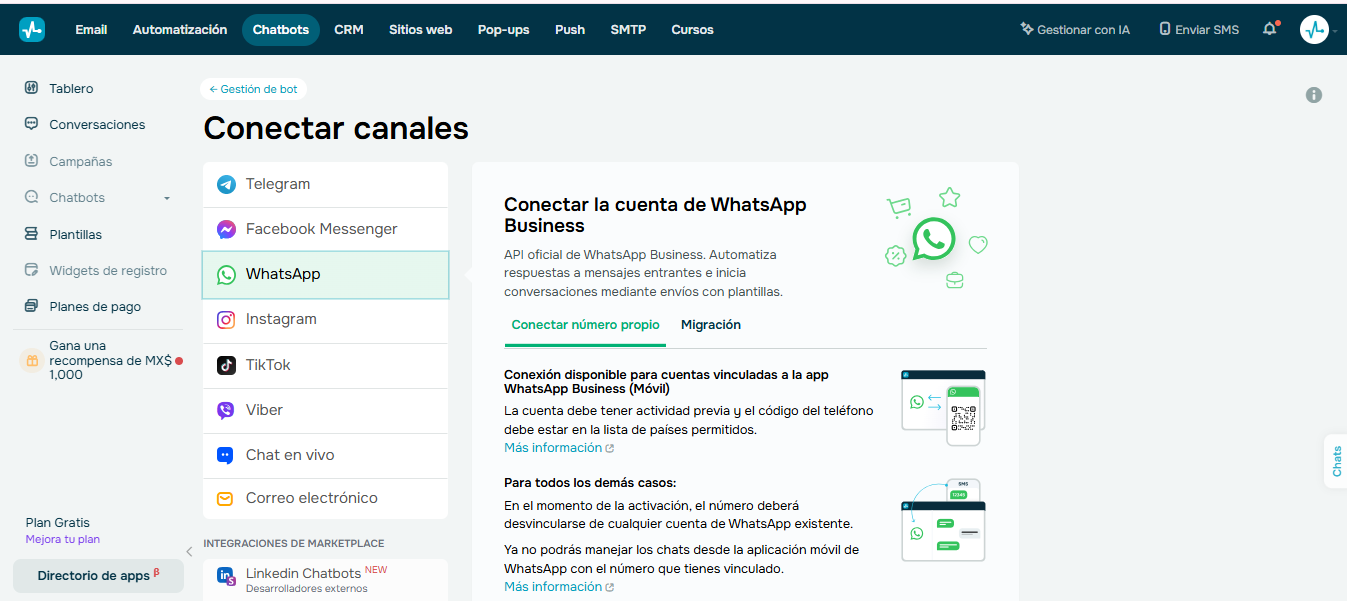Viewport: 1347px width, 601px height.
Task: Open the Sitios web top menu
Action: [421, 29]
